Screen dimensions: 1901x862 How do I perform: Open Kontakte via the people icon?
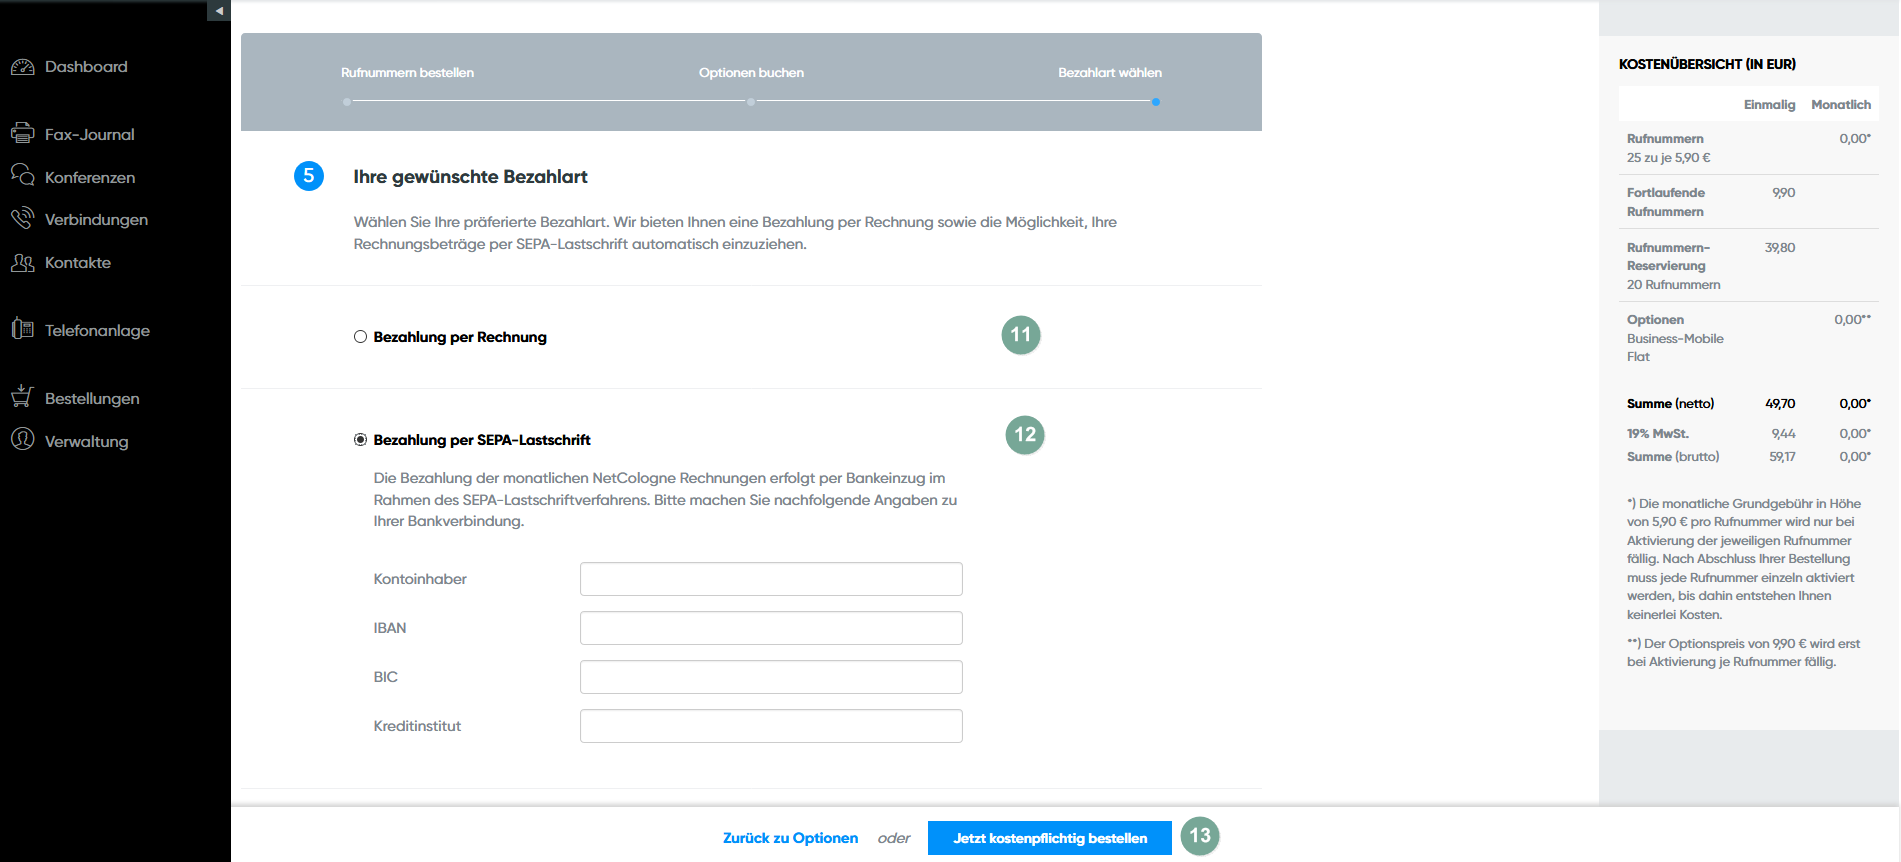point(22,262)
